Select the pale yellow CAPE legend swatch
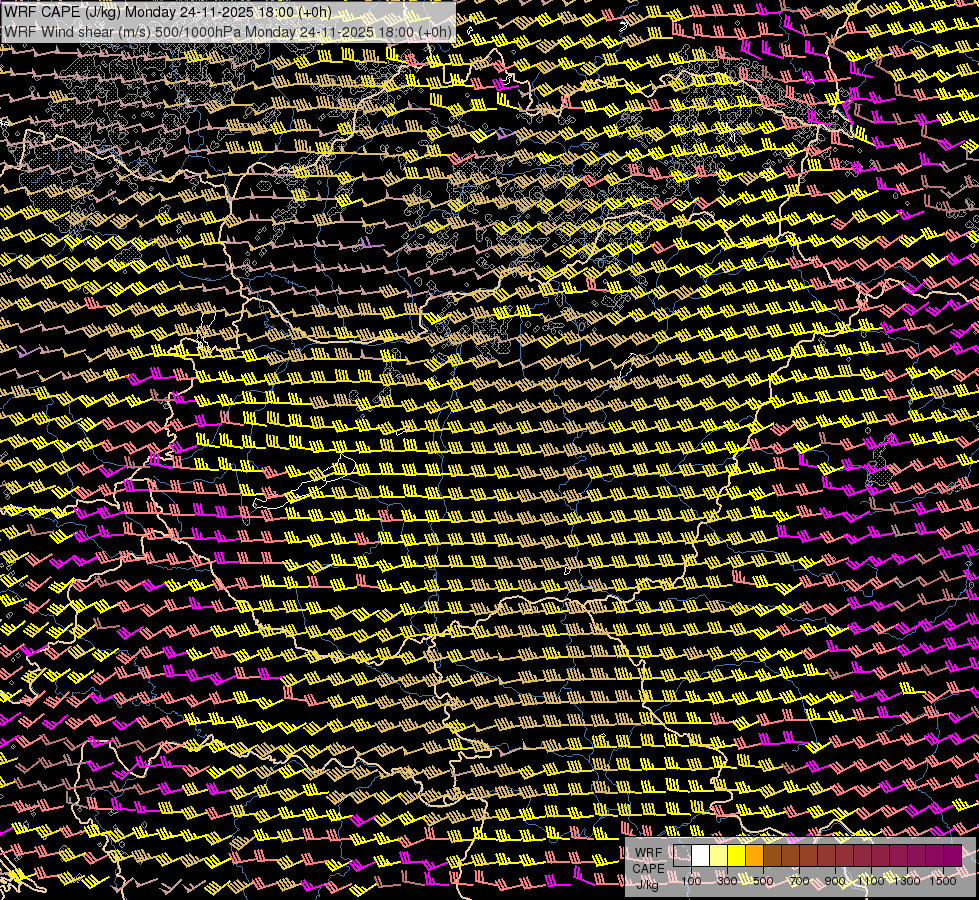 [719, 855]
